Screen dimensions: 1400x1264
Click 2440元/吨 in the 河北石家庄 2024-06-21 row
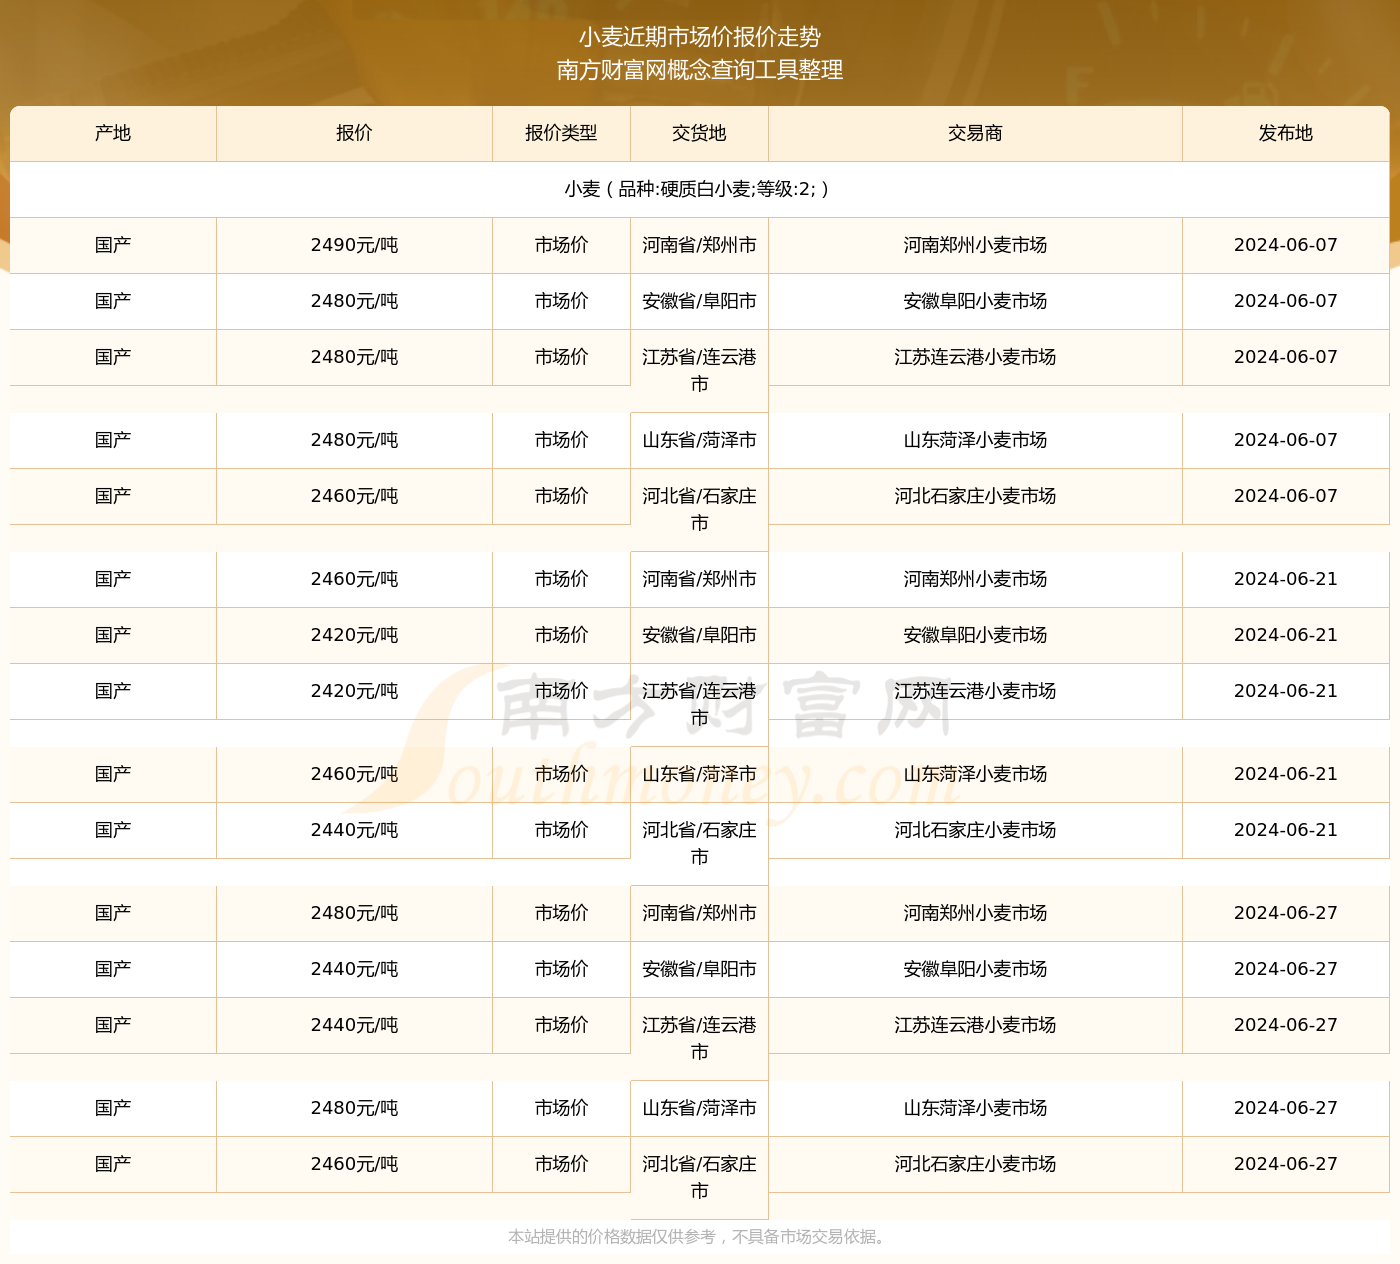pos(354,830)
